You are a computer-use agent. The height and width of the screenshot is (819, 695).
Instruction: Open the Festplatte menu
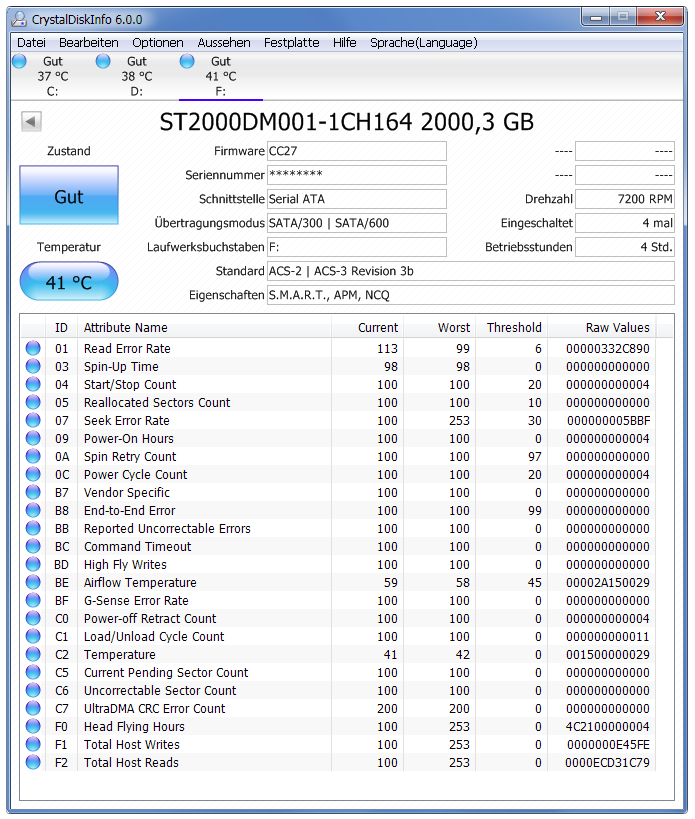coord(291,42)
